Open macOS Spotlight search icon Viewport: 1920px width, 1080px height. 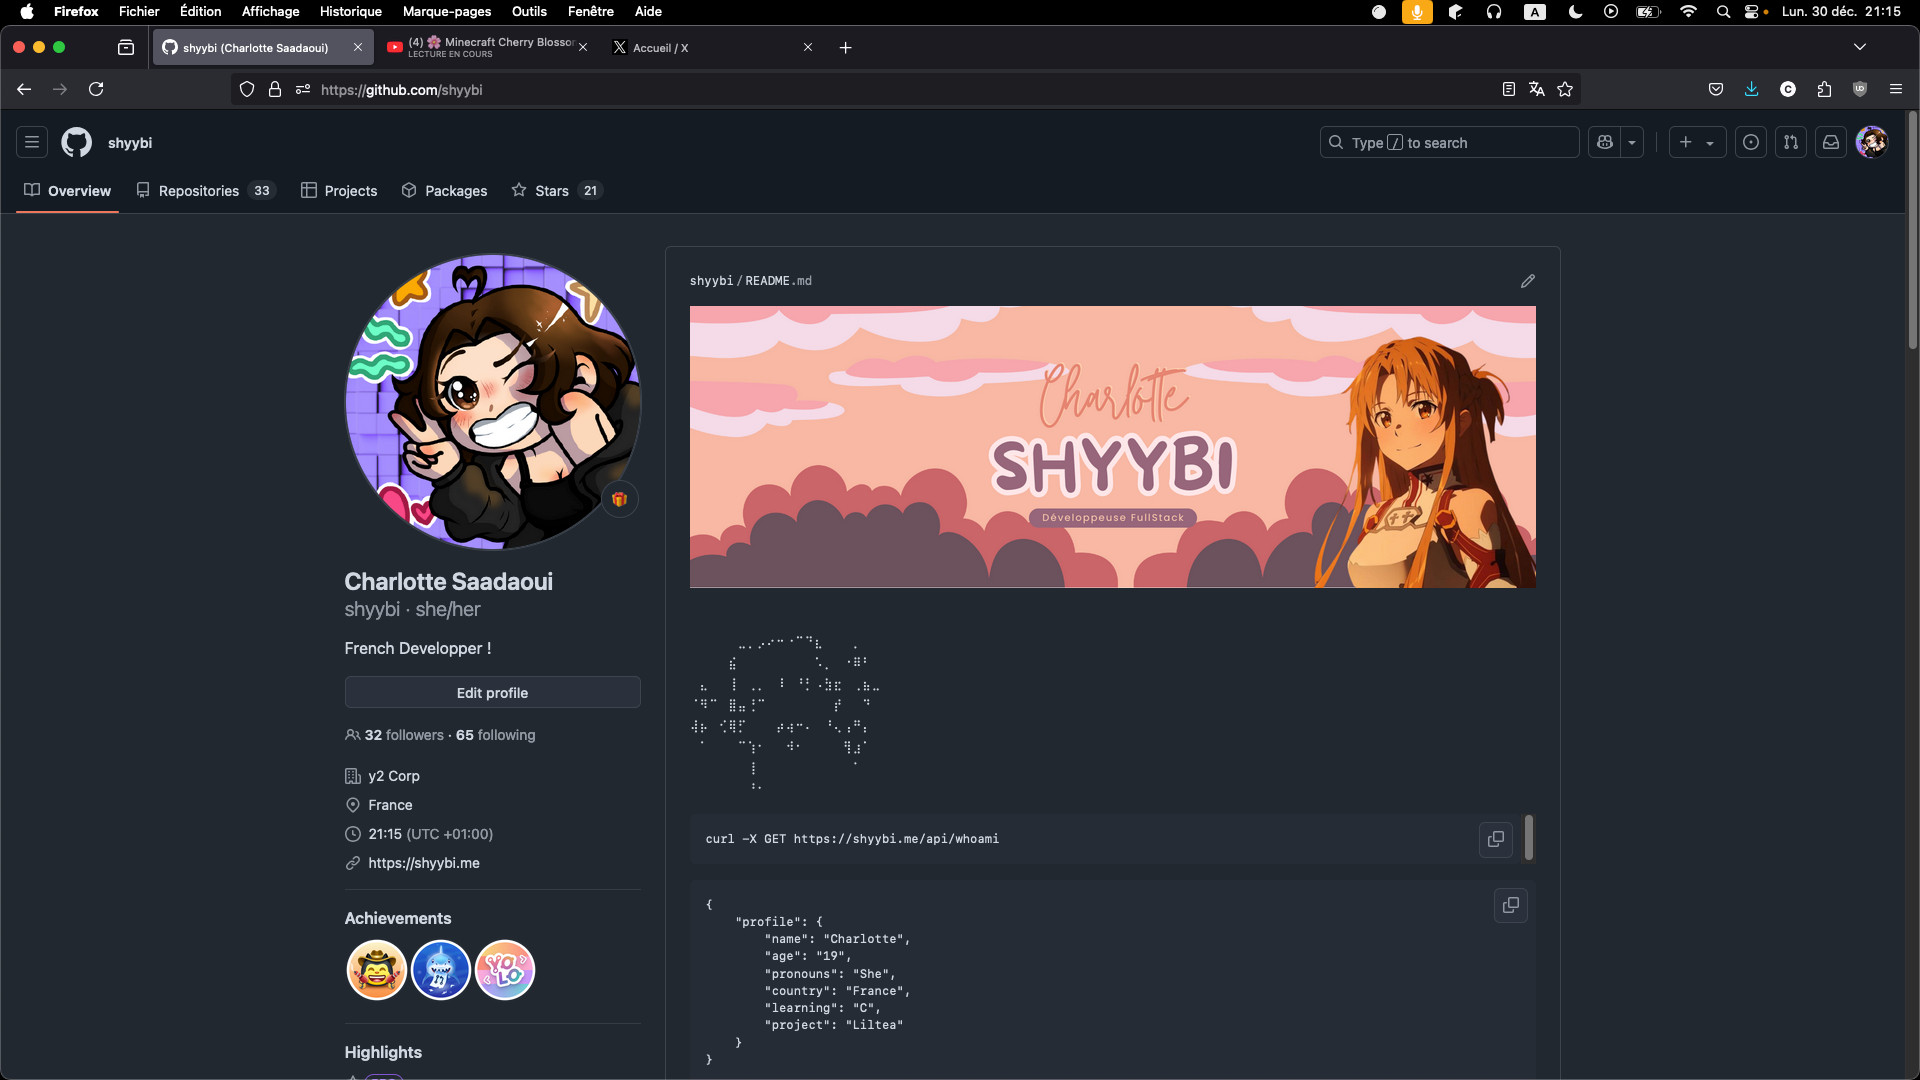[1723, 12]
